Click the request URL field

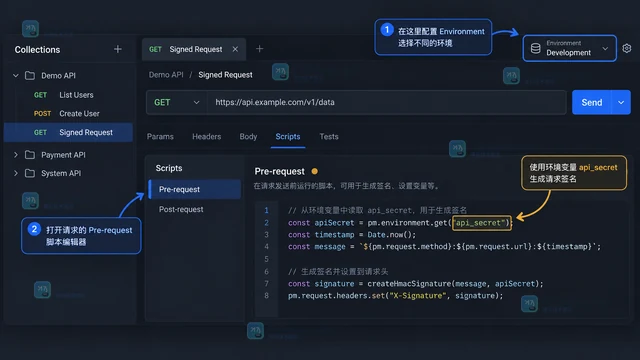point(386,102)
